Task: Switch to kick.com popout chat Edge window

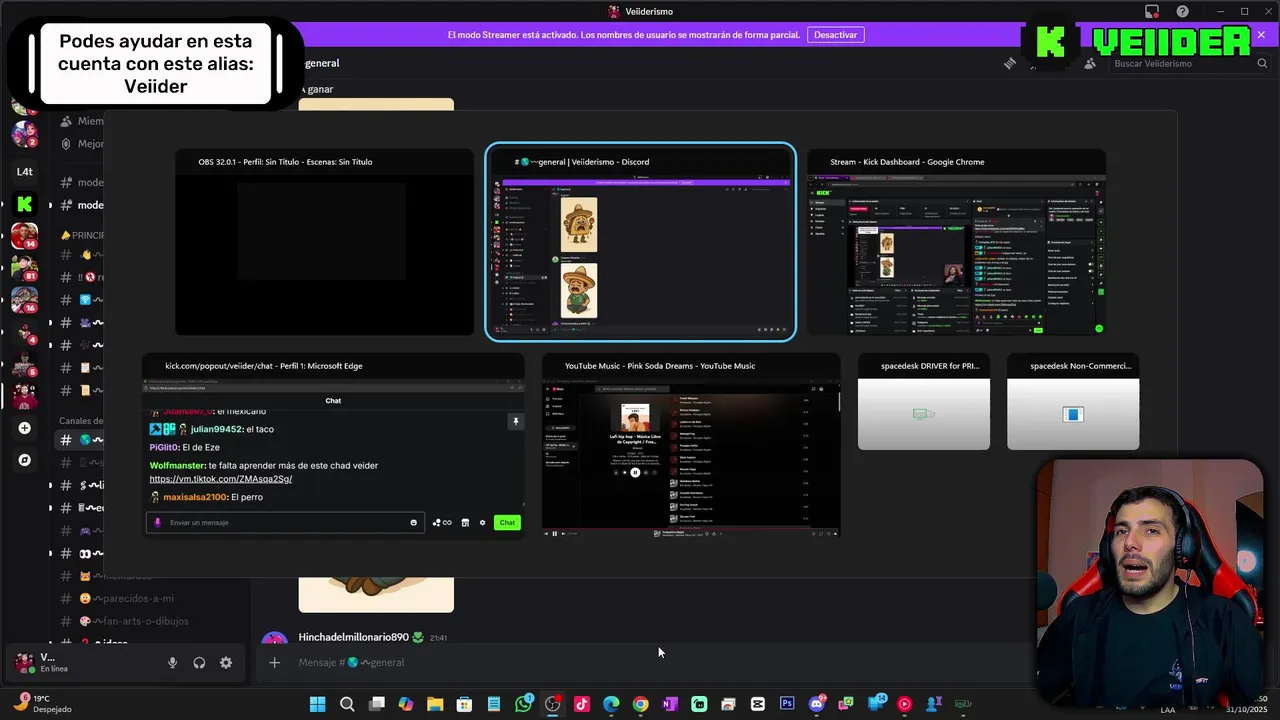Action: 333,446
